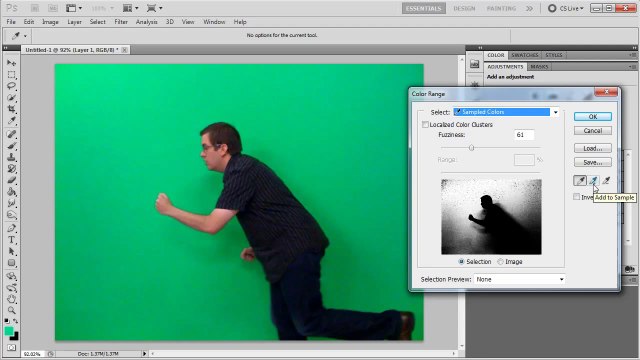Click the Load... button
Screen dimensions: 640x360
[593, 148]
